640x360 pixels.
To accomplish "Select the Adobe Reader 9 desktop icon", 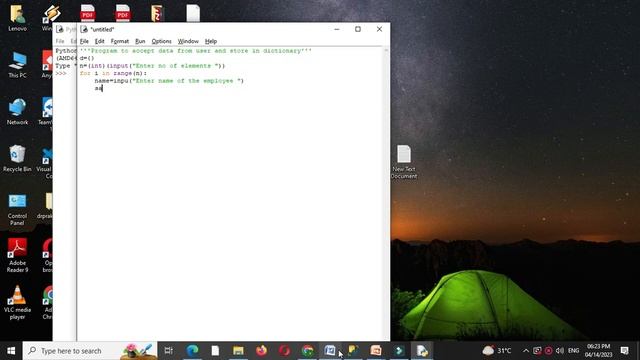I will (x=18, y=256).
